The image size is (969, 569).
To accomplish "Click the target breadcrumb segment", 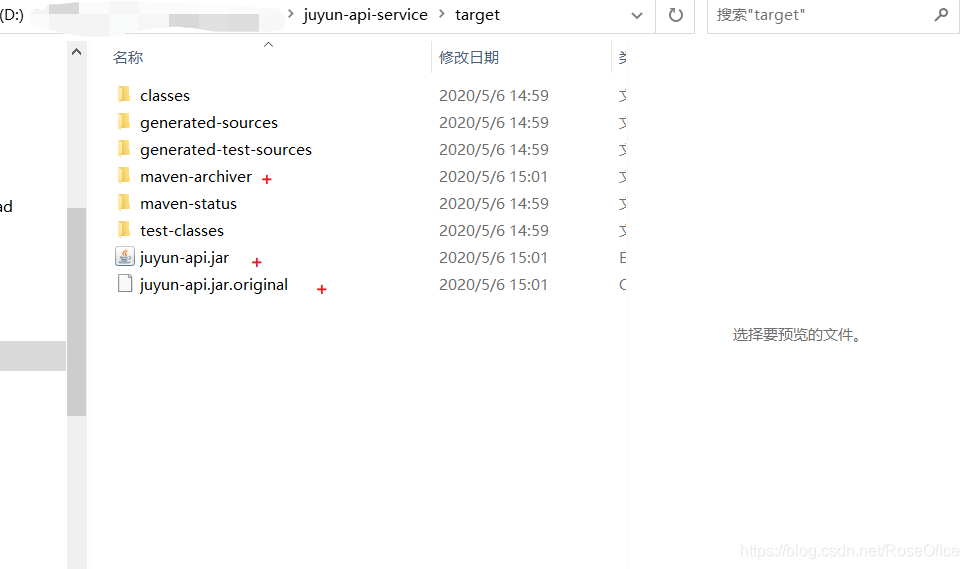I will [x=477, y=15].
